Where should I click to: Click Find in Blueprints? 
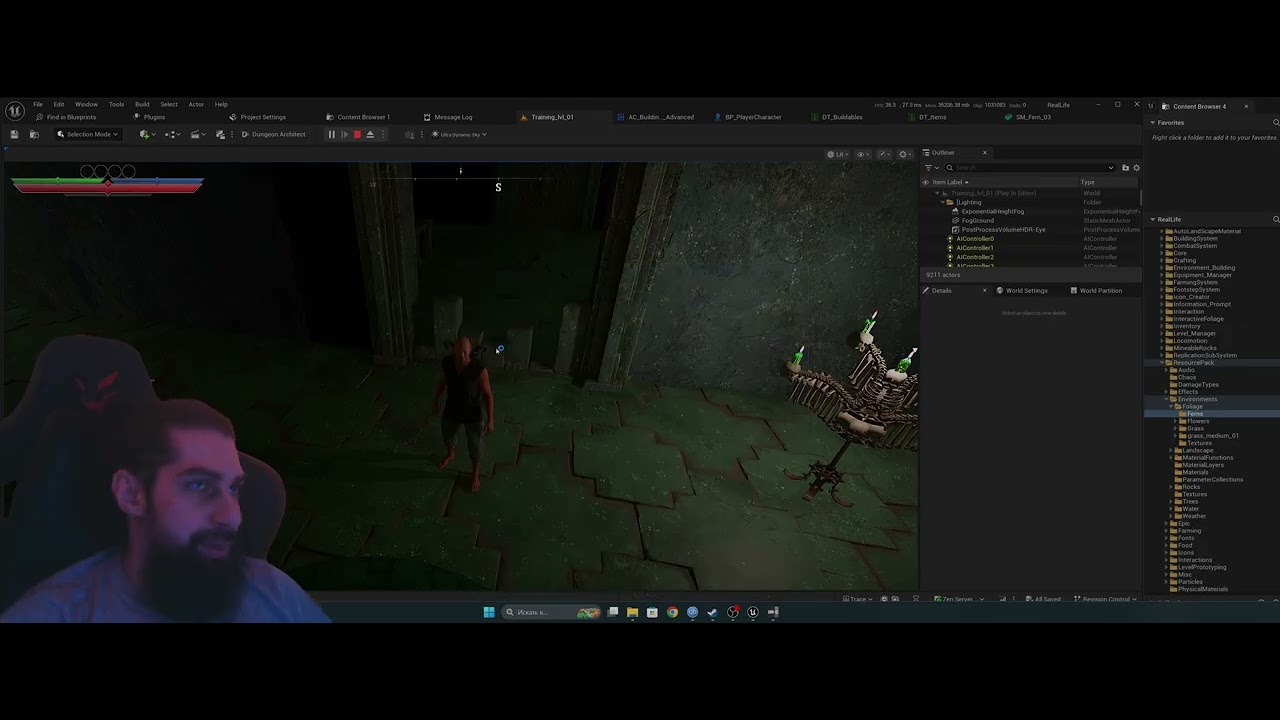tap(66, 117)
